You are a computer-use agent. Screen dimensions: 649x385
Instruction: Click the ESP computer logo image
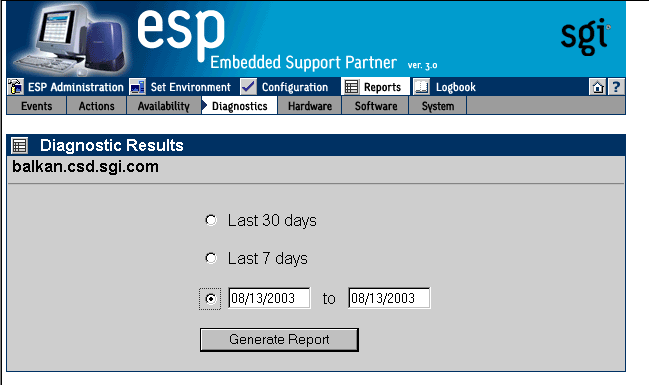70,39
